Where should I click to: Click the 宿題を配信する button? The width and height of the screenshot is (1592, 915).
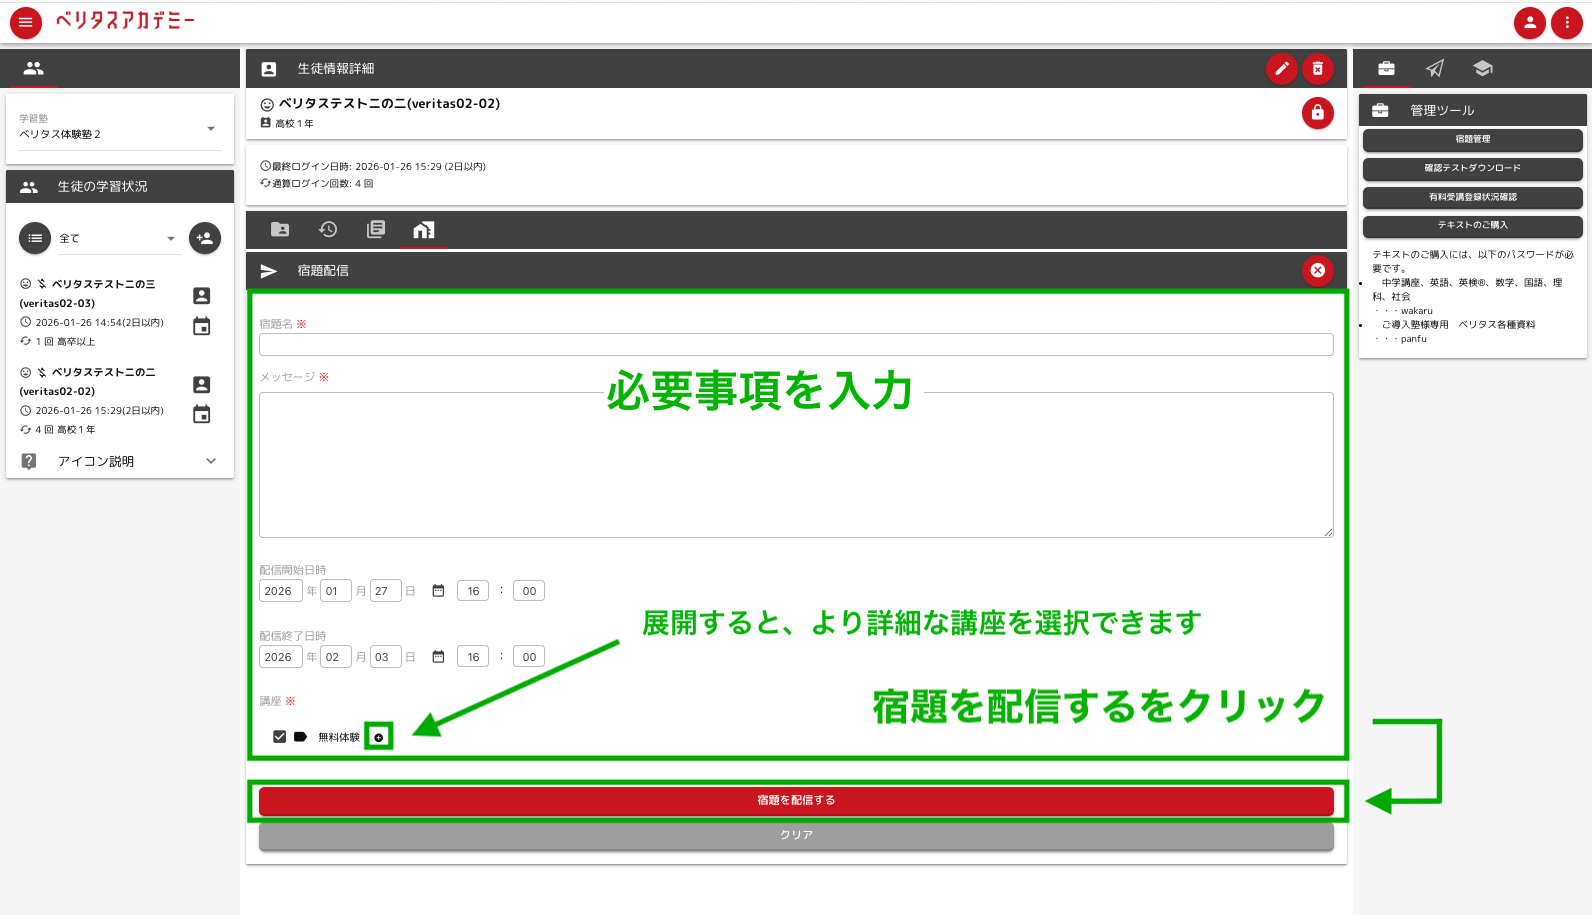[796, 800]
